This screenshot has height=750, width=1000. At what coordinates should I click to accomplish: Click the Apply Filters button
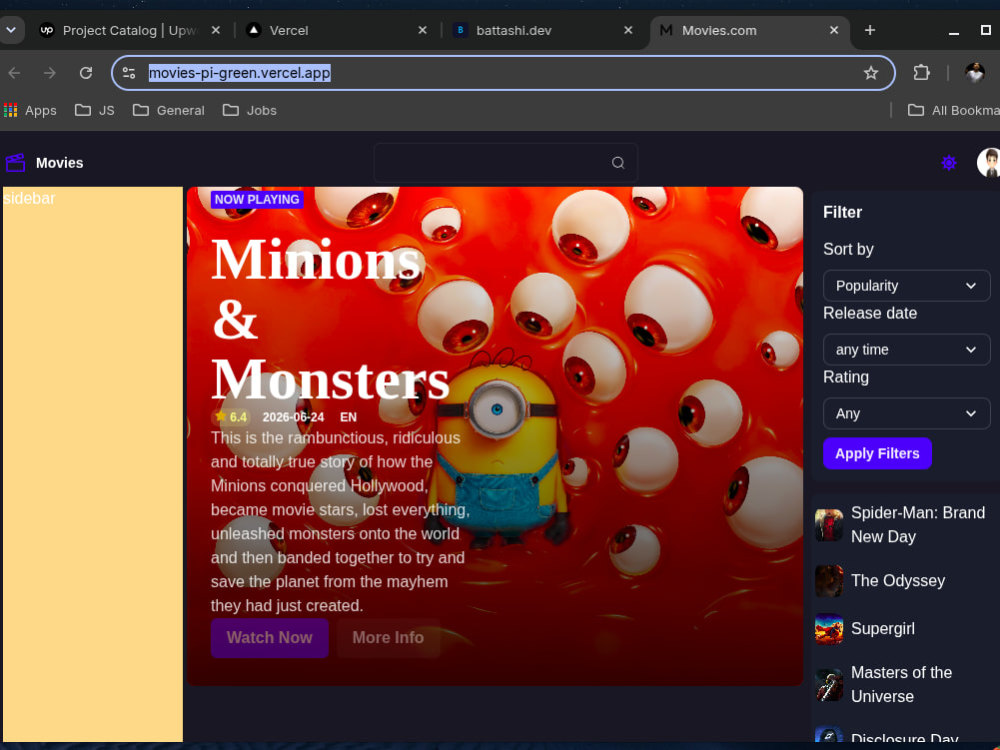(x=877, y=453)
